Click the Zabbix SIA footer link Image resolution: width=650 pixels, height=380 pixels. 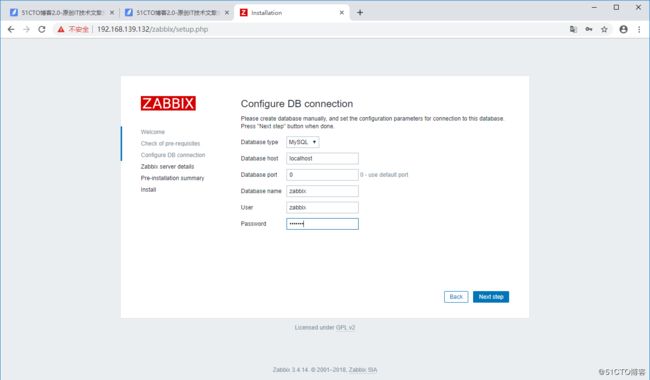tap(363, 370)
